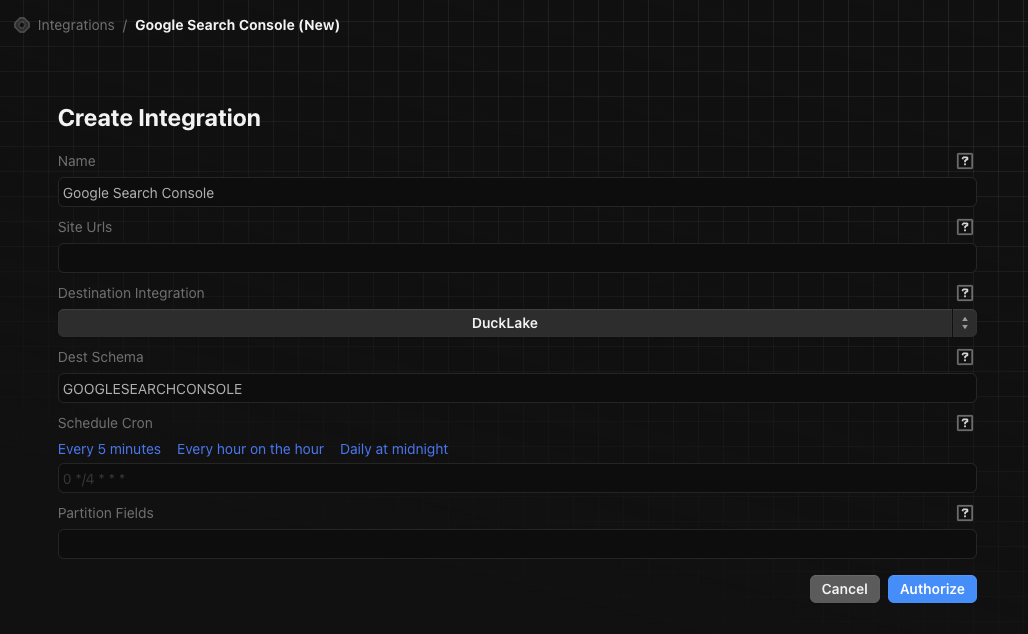Screen dimensions: 1028x634
Task: Click the Site Urls input field
Action: [517, 258]
